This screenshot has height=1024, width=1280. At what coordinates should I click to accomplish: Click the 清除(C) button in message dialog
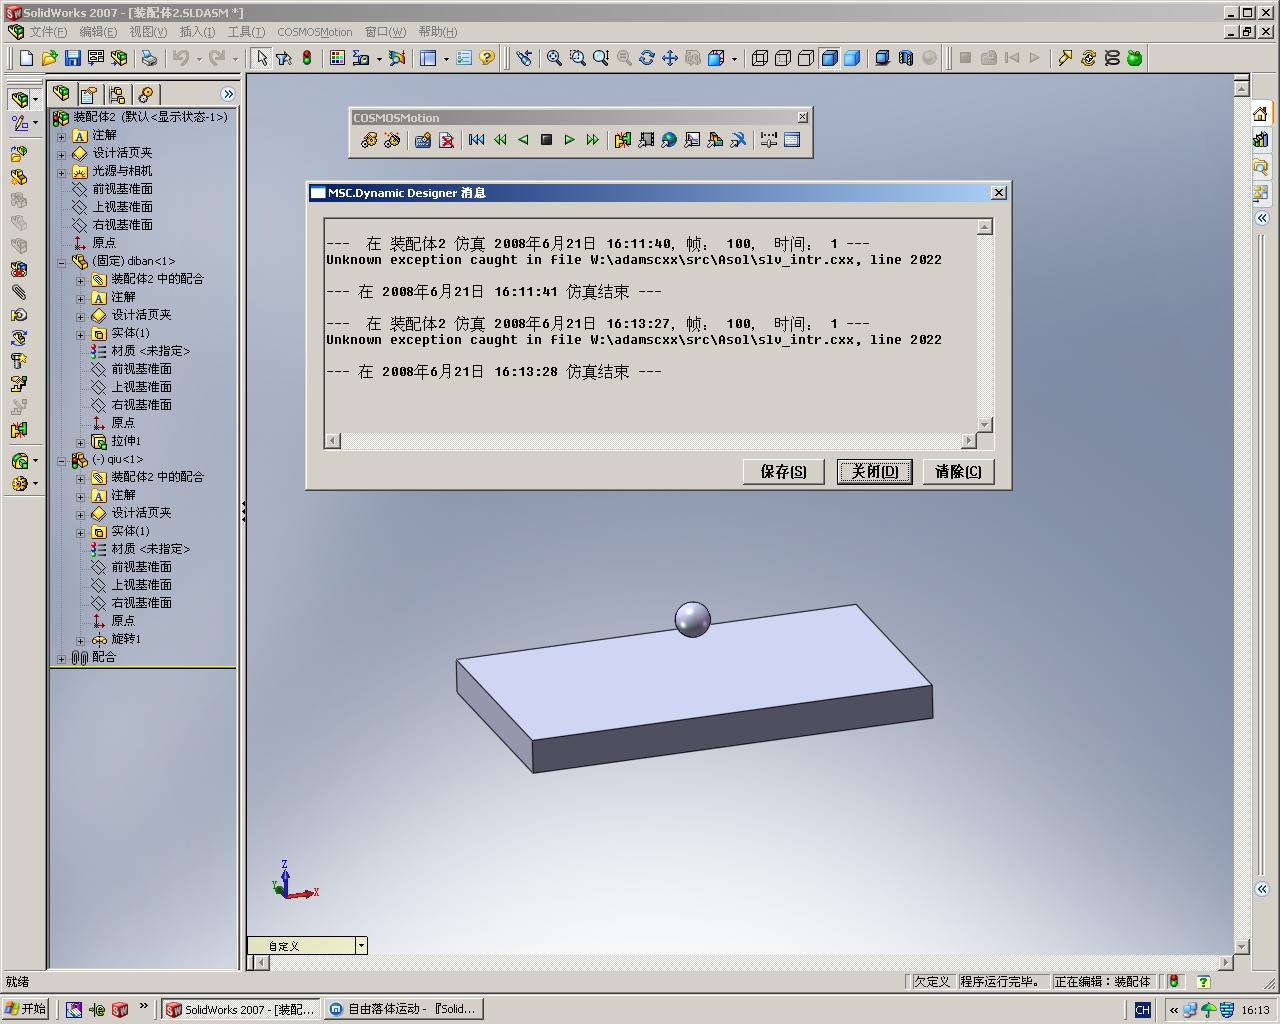point(958,472)
